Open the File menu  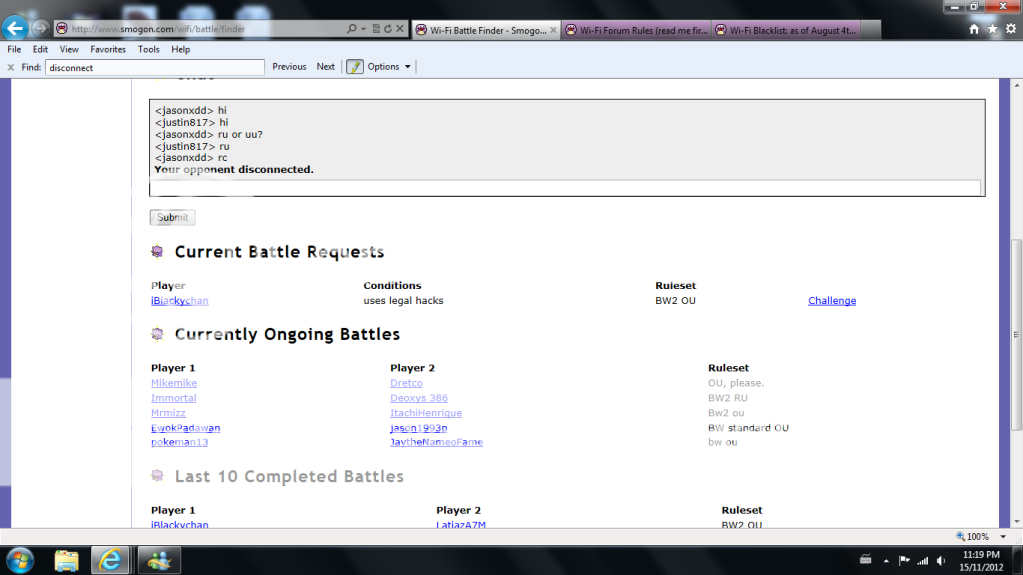point(14,49)
